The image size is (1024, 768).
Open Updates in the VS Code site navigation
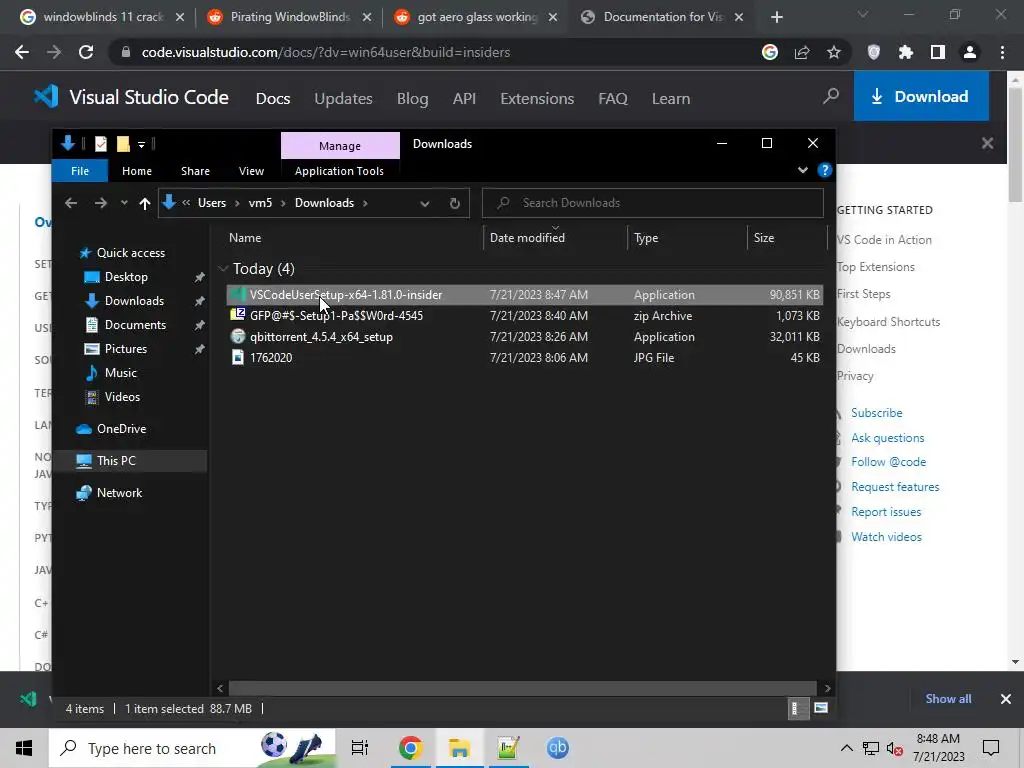pos(344,99)
